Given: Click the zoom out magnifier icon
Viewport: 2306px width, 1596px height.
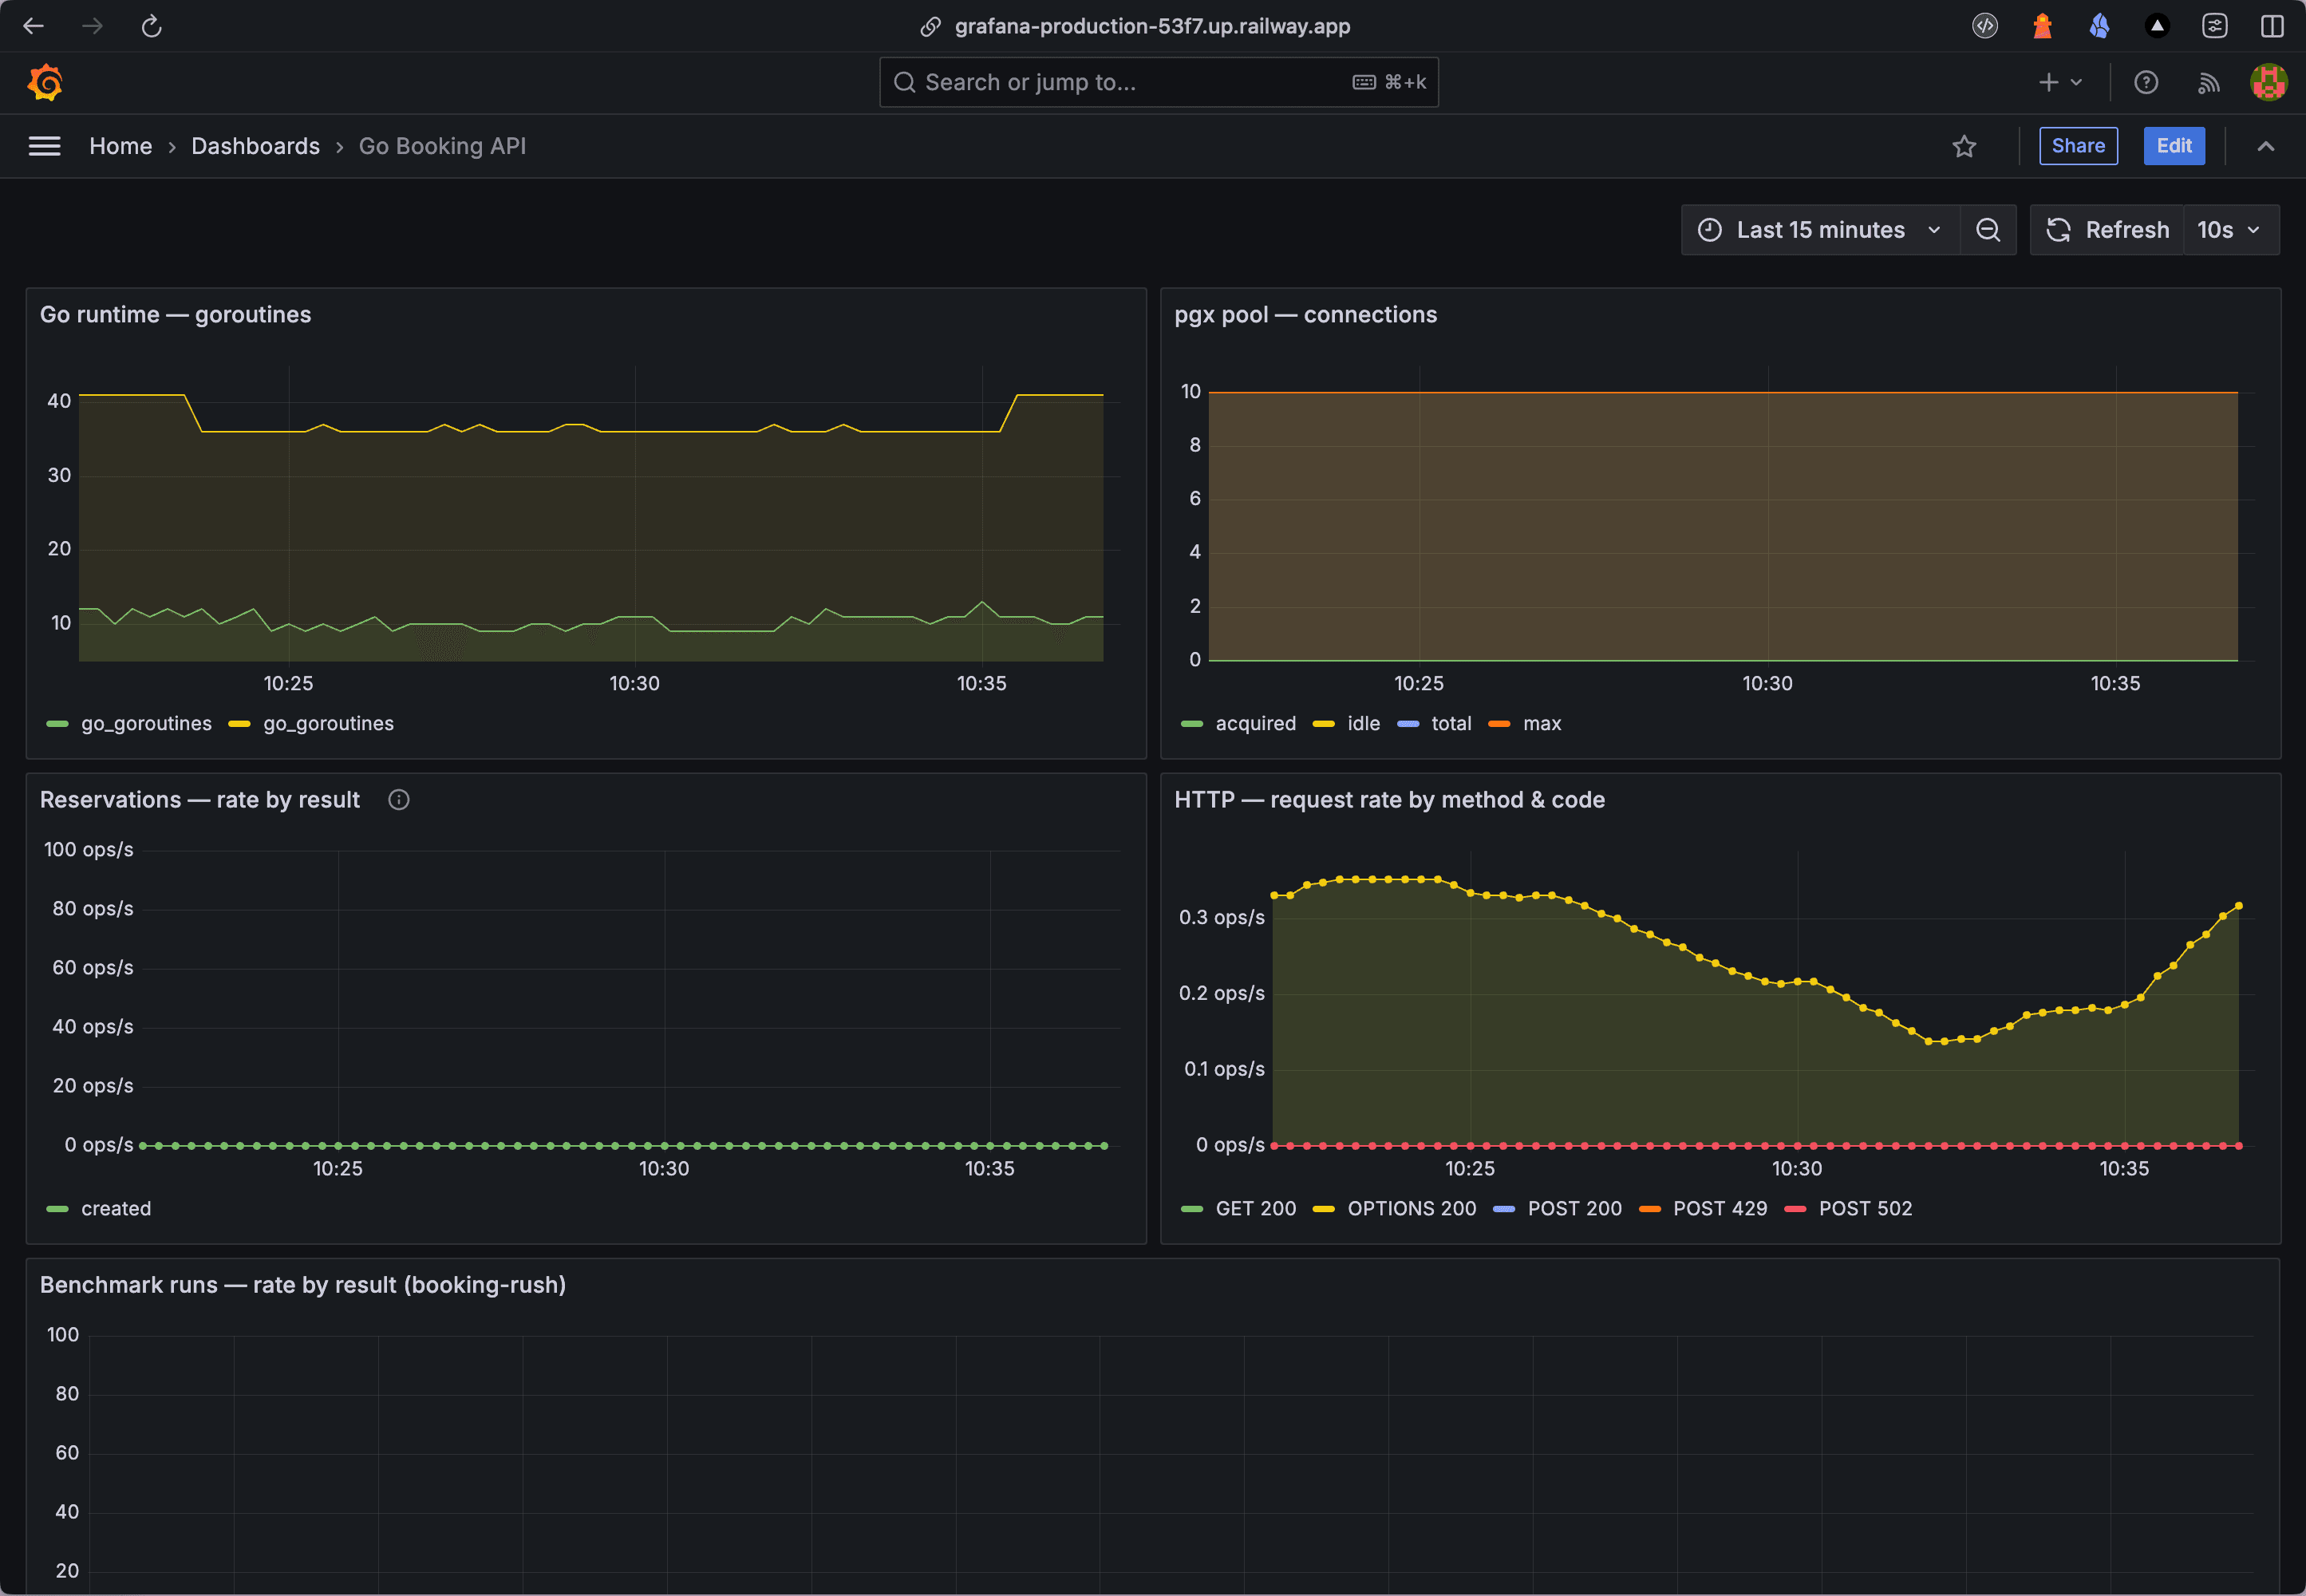Looking at the screenshot, I should (1988, 229).
